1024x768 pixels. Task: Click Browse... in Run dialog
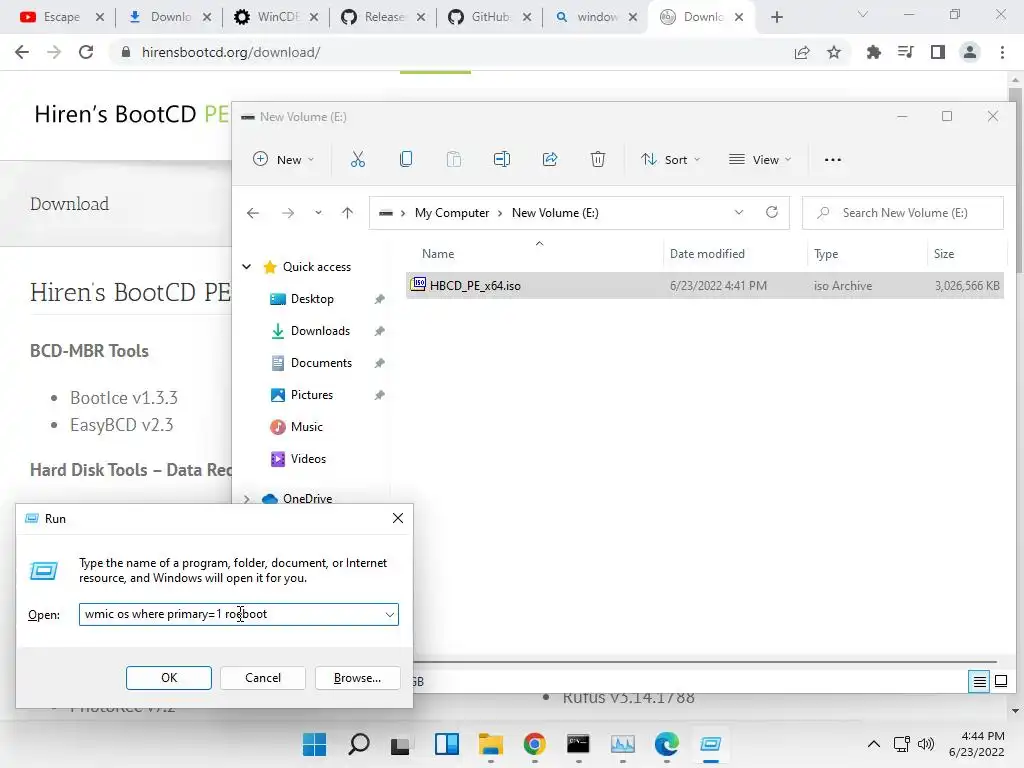click(x=357, y=678)
